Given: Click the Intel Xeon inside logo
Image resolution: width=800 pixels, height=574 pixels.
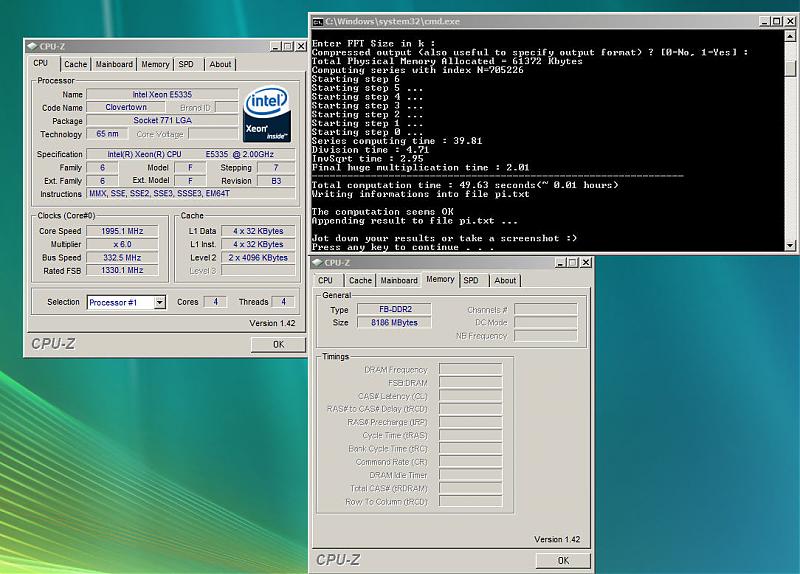Looking at the screenshot, I should coord(267,114).
